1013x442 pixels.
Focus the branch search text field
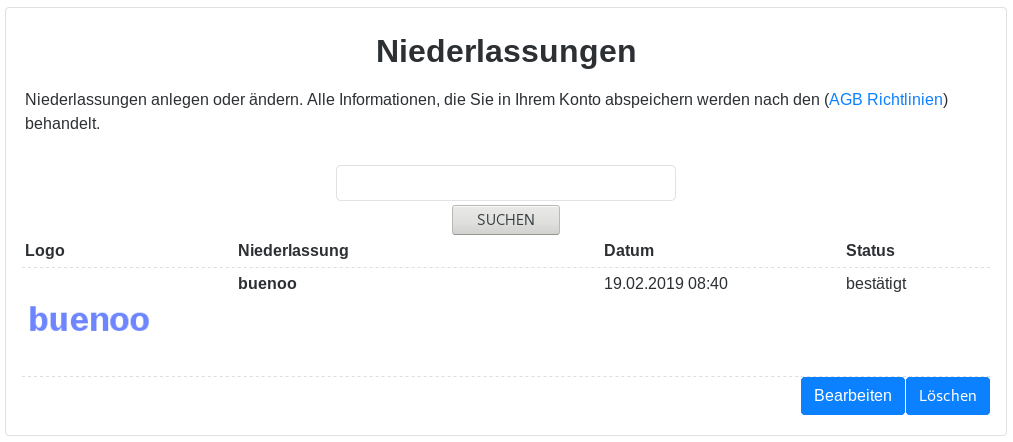pos(505,183)
